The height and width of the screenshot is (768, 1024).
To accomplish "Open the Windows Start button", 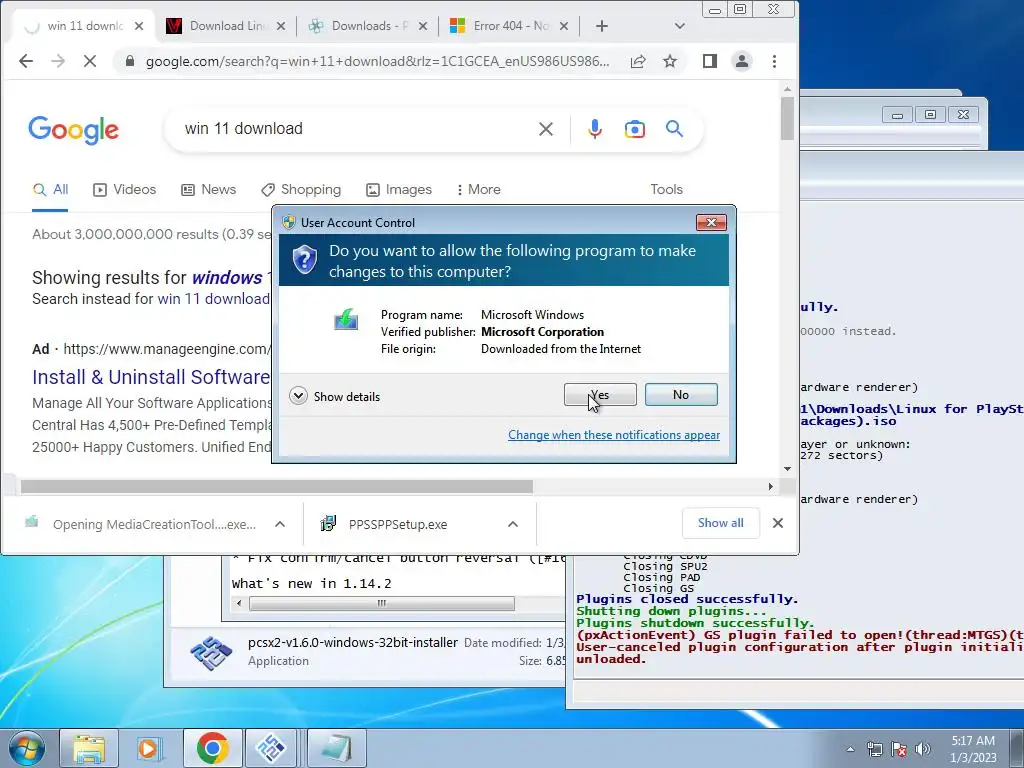I will (x=26, y=748).
